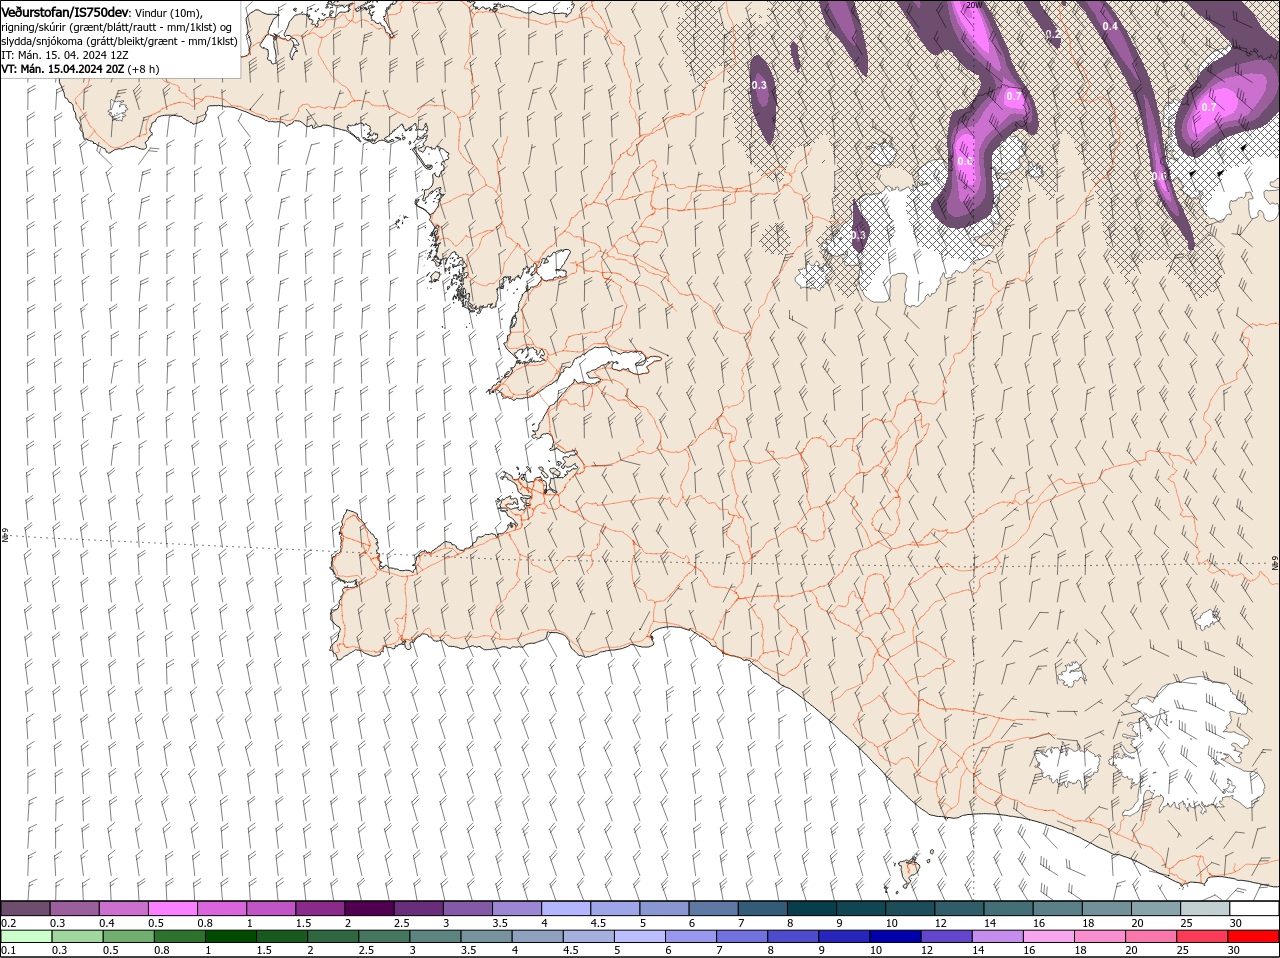
Task: Click the 'slydda/snjókoma' legend description line
Action: tap(119, 41)
